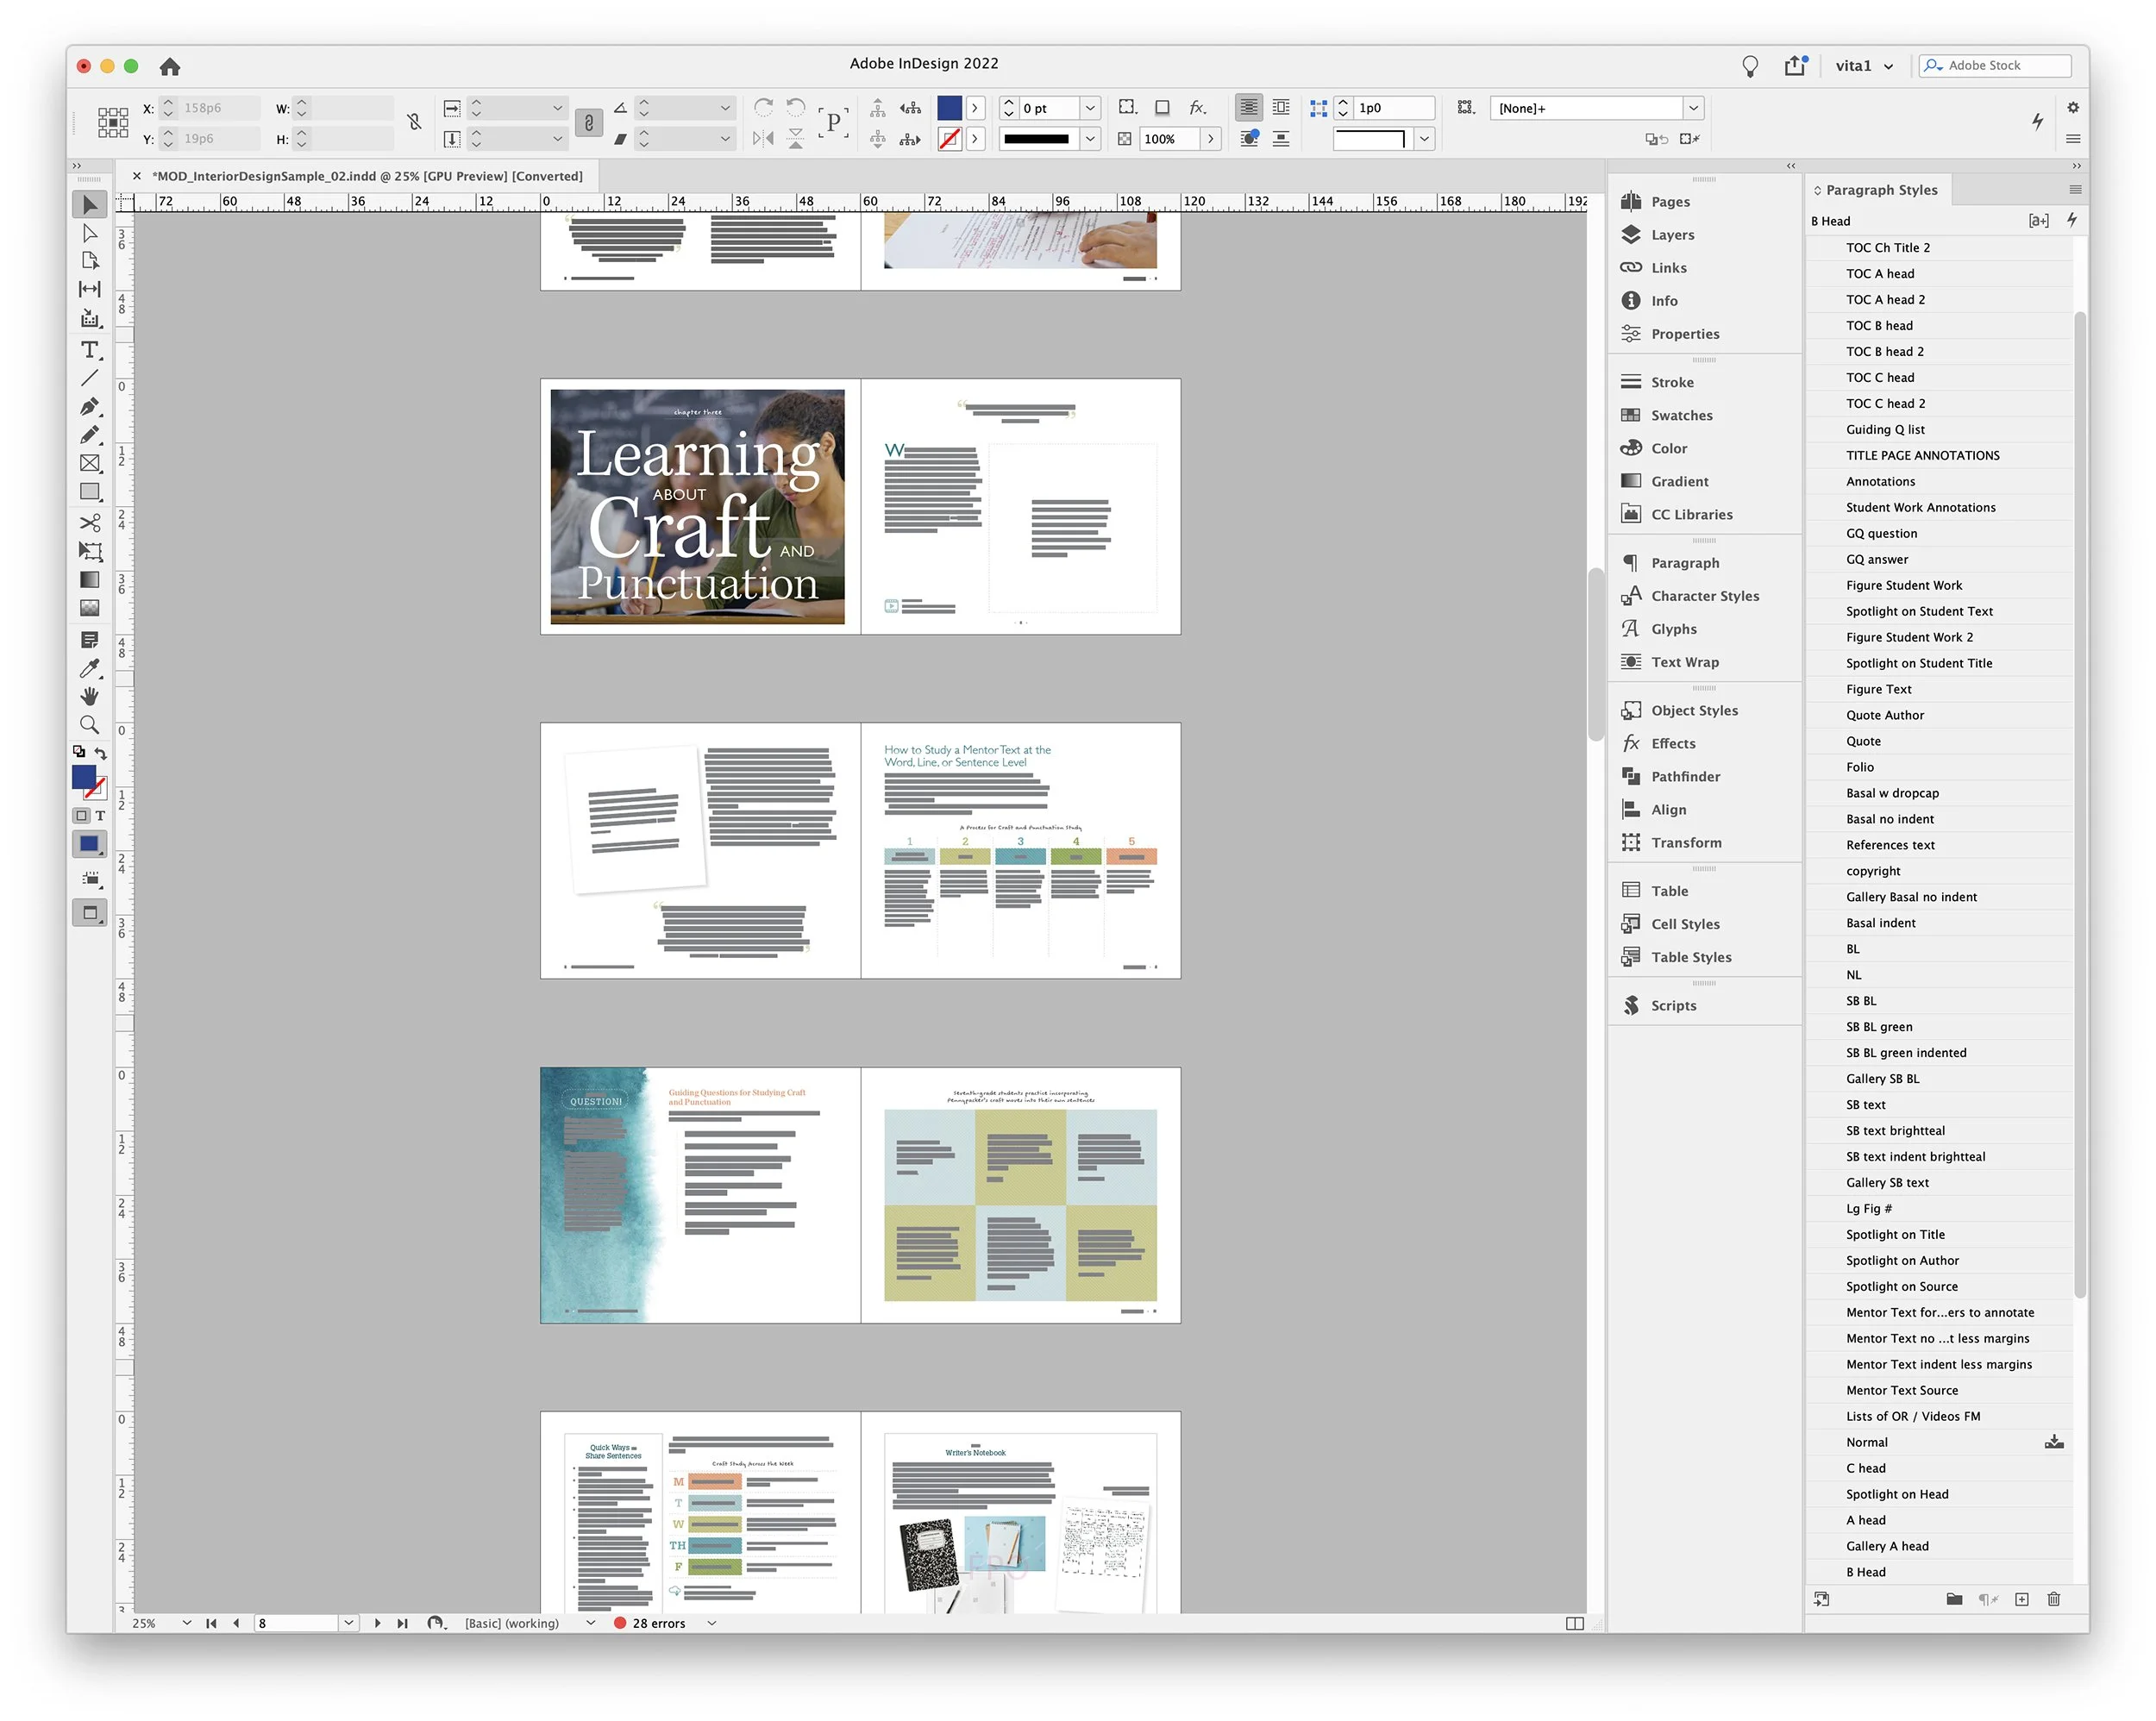This screenshot has width=2156, height=1721.
Task: Toggle formatting affects text button
Action: point(100,816)
